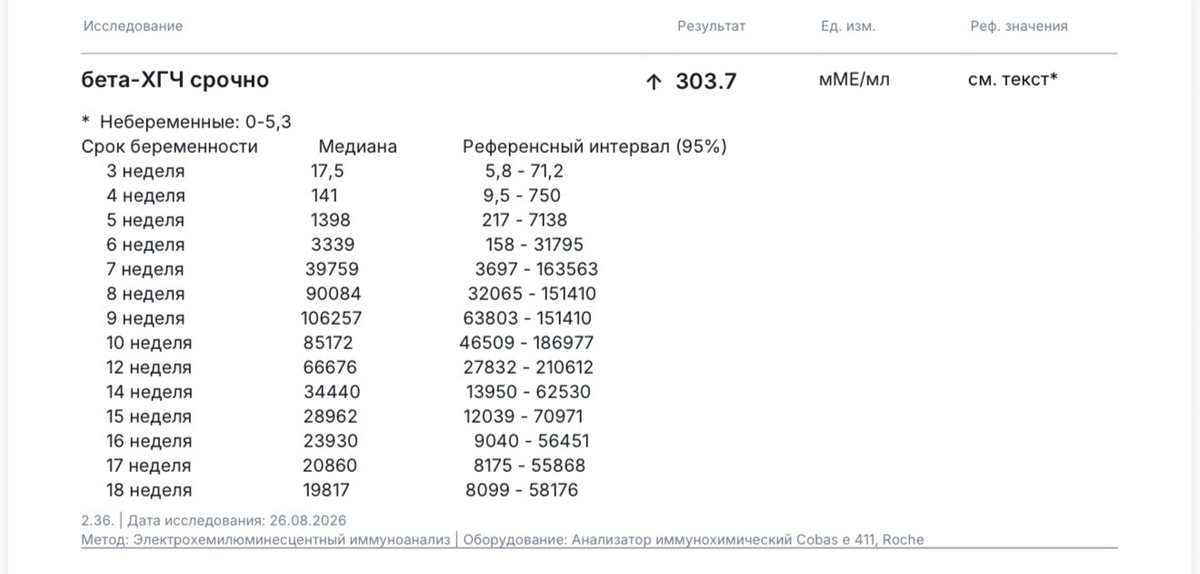Click the Медиана table heading
The width and height of the screenshot is (1200, 574).
(x=357, y=147)
